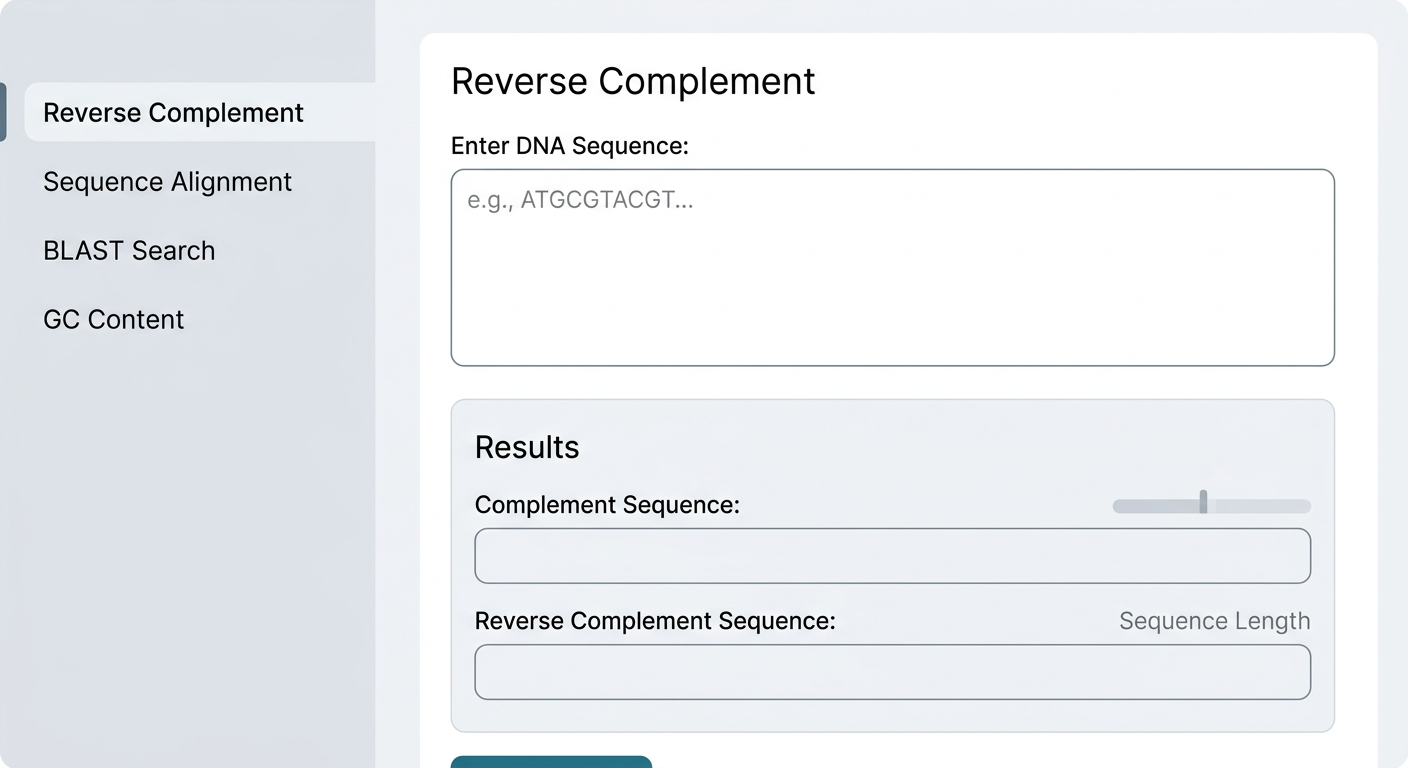Open the Reverse Complement sidebar item

173,113
